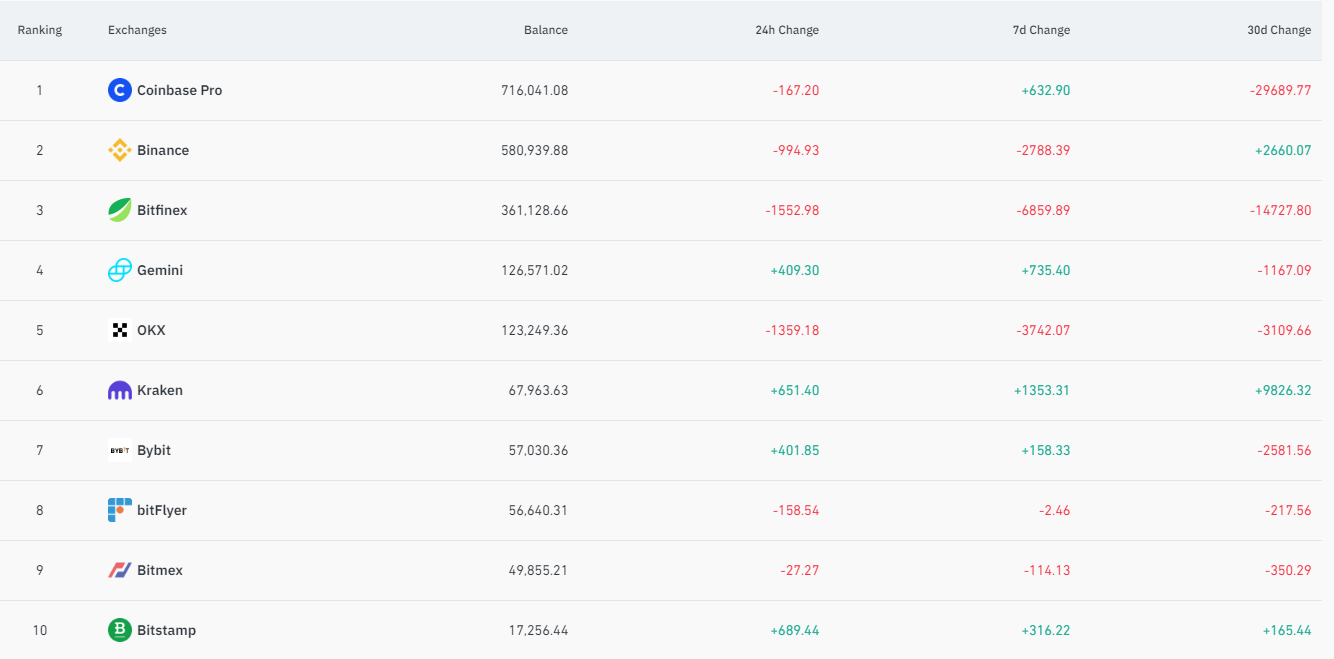This screenshot has width=1334, height=659.
Task: Click Kraken 30d change +9826.32
Action: [x=1283, y=390]
